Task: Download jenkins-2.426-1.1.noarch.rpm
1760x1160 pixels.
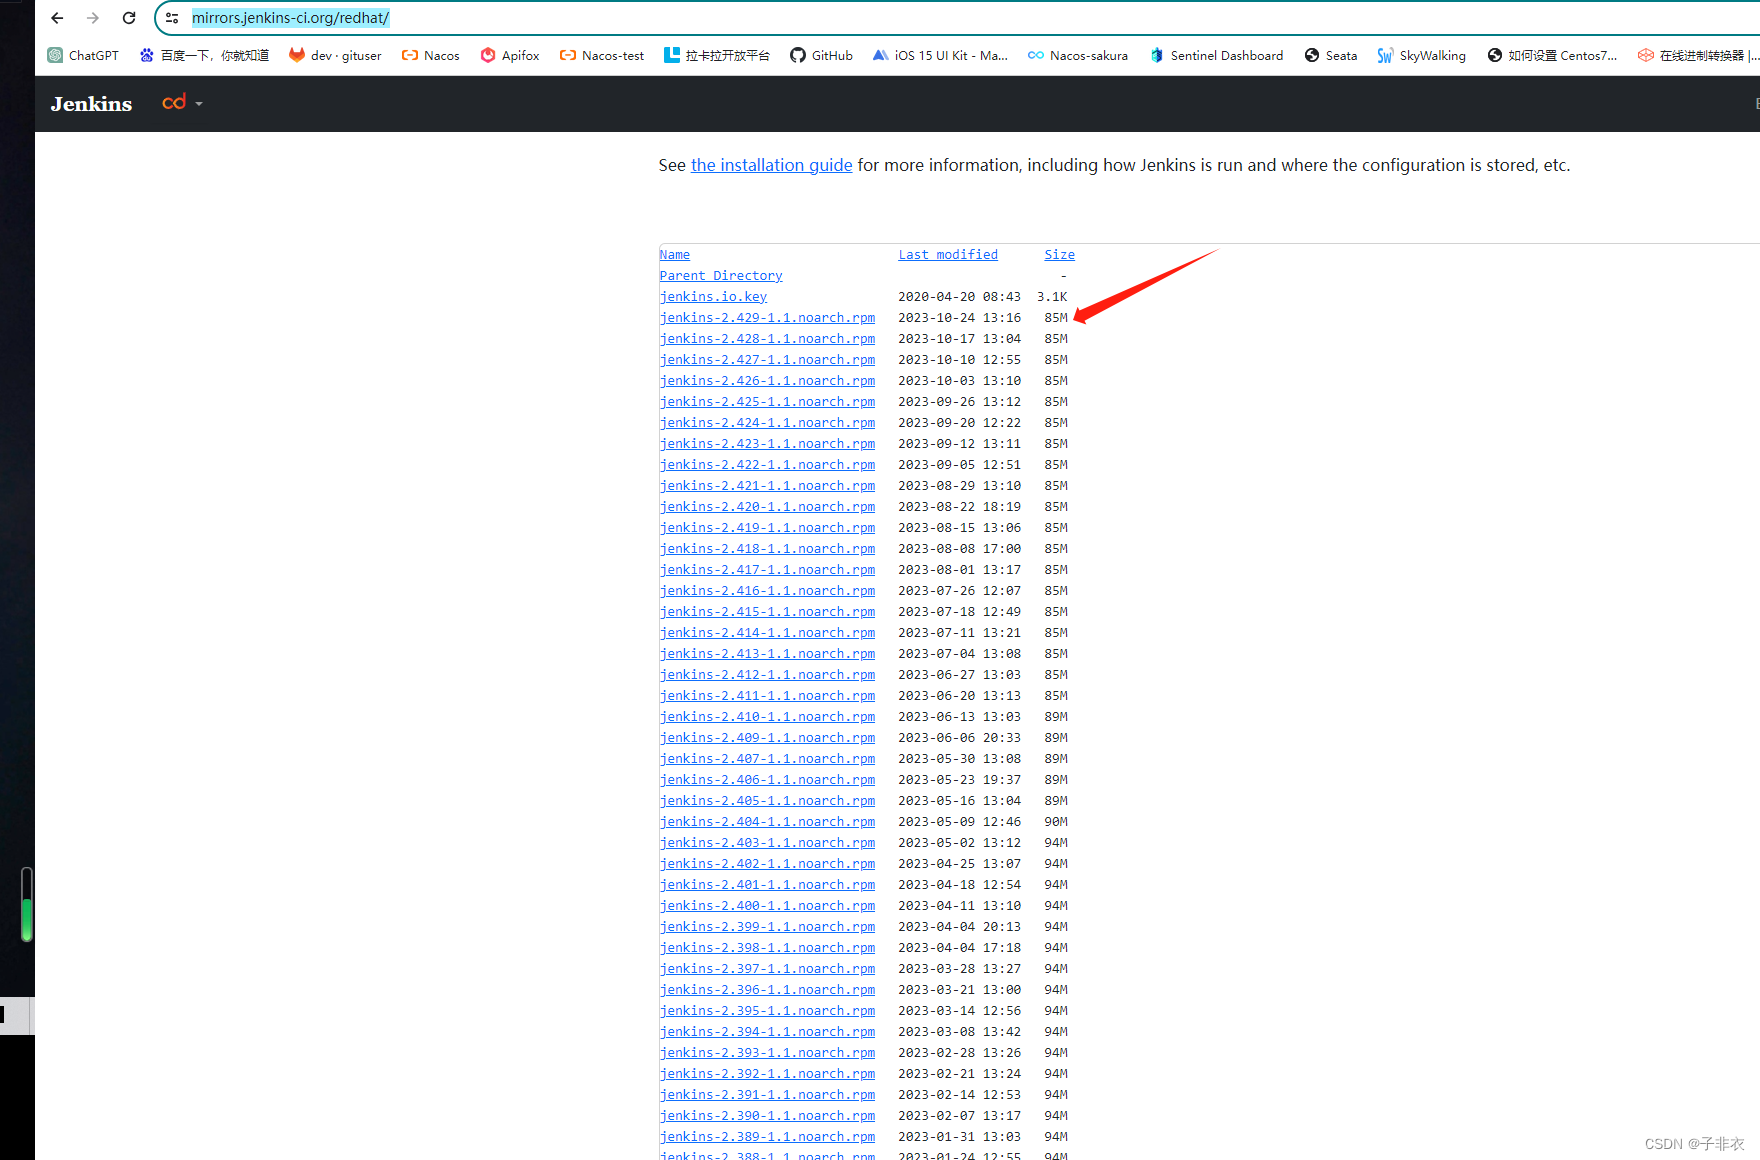Action: (x=767, y=381)
